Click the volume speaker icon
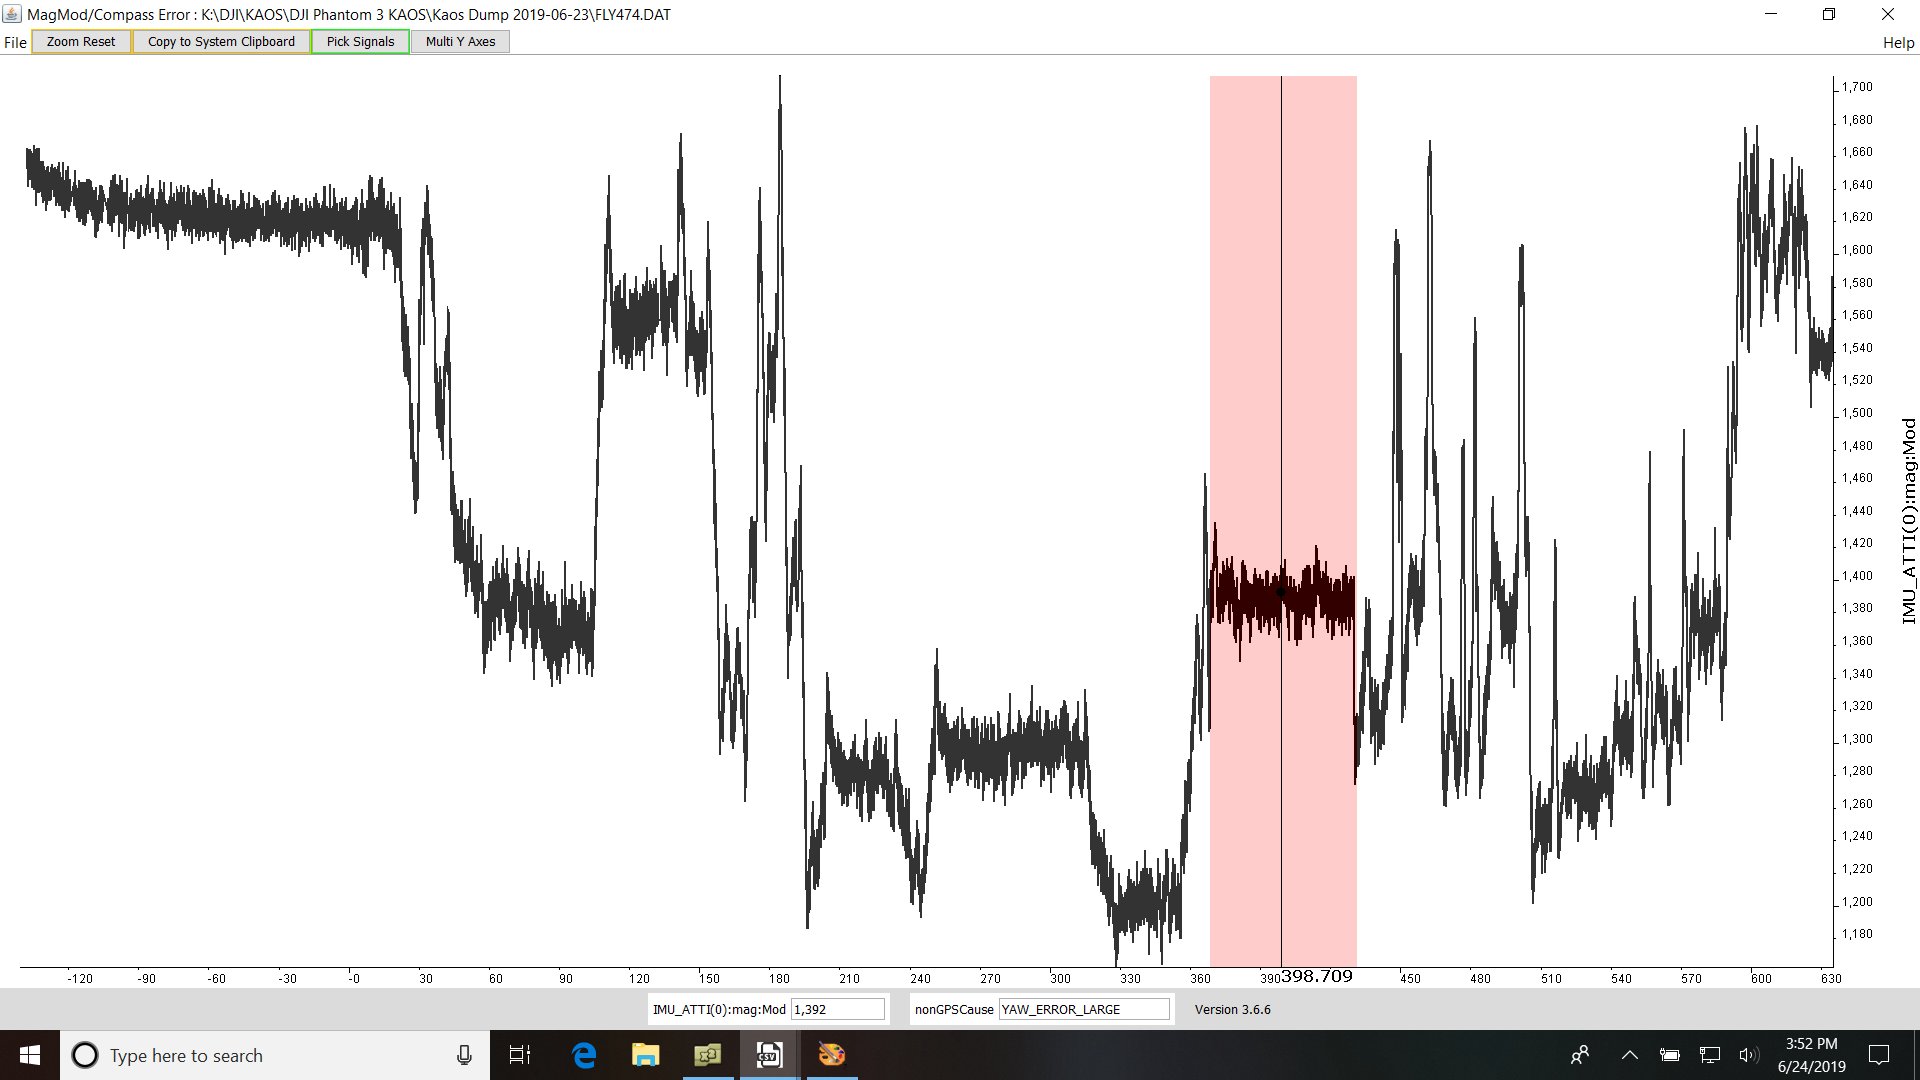 pyautogui.click(x=1748, y=1055)
